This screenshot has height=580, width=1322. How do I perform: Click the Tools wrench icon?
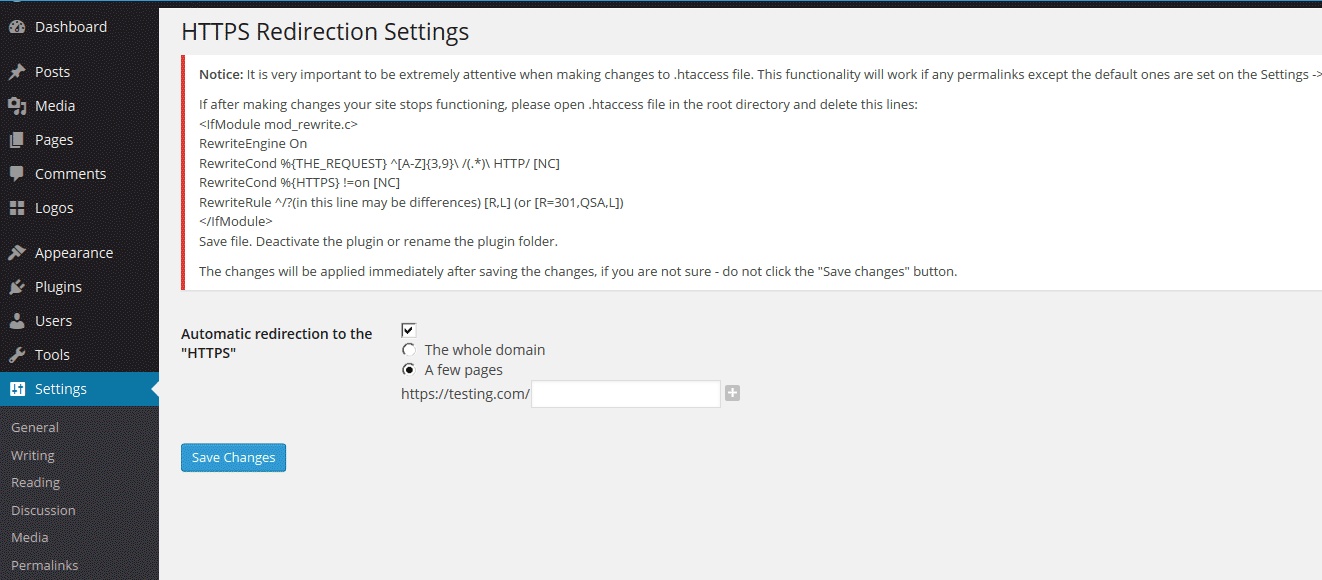[17, 355]
